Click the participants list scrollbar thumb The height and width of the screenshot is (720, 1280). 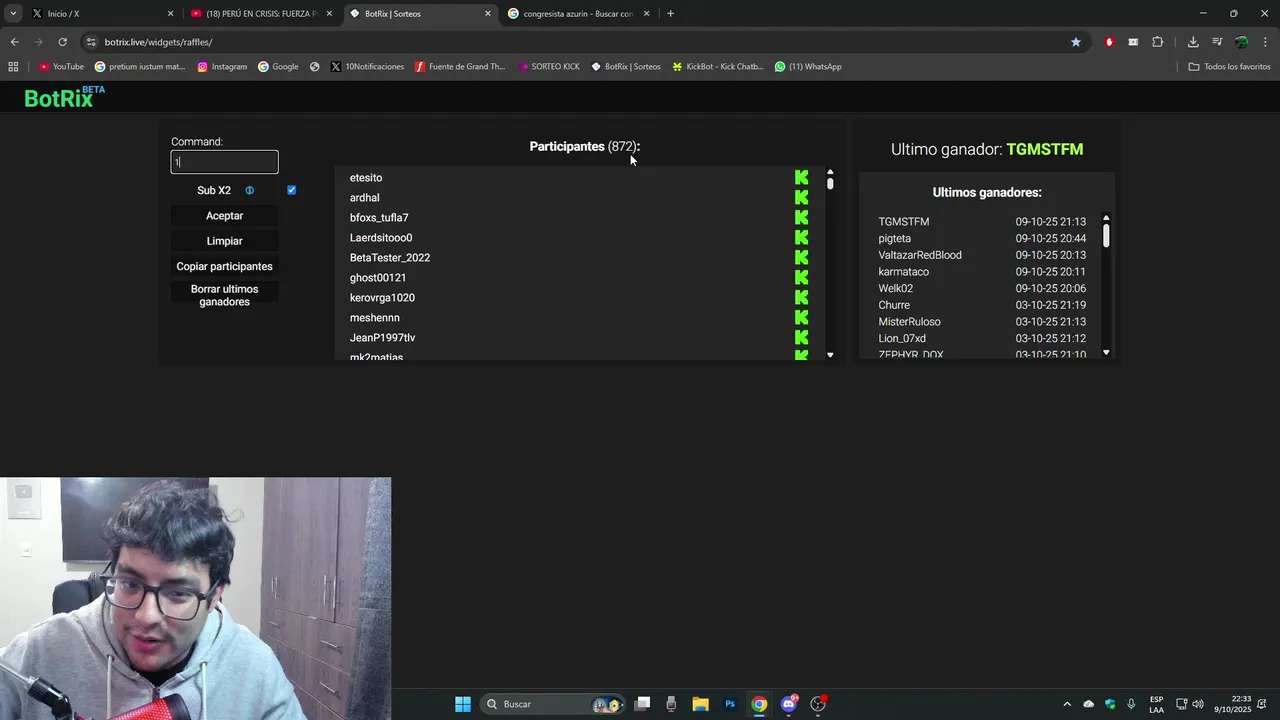(x=830, y=184)
